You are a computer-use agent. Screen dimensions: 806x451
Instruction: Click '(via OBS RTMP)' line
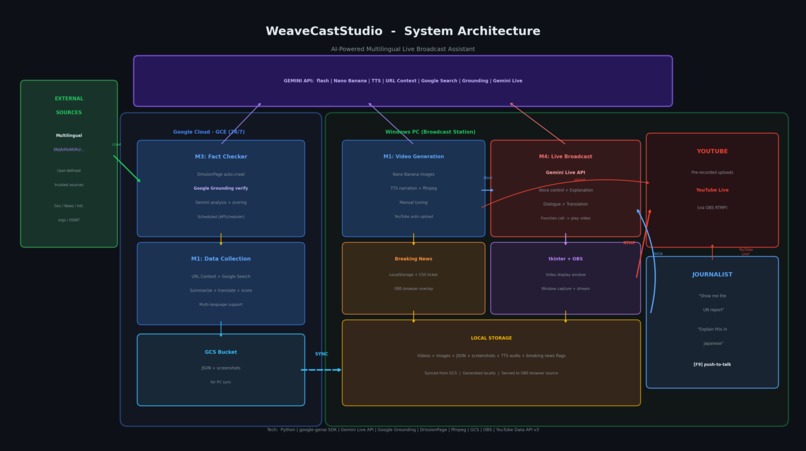712,208
